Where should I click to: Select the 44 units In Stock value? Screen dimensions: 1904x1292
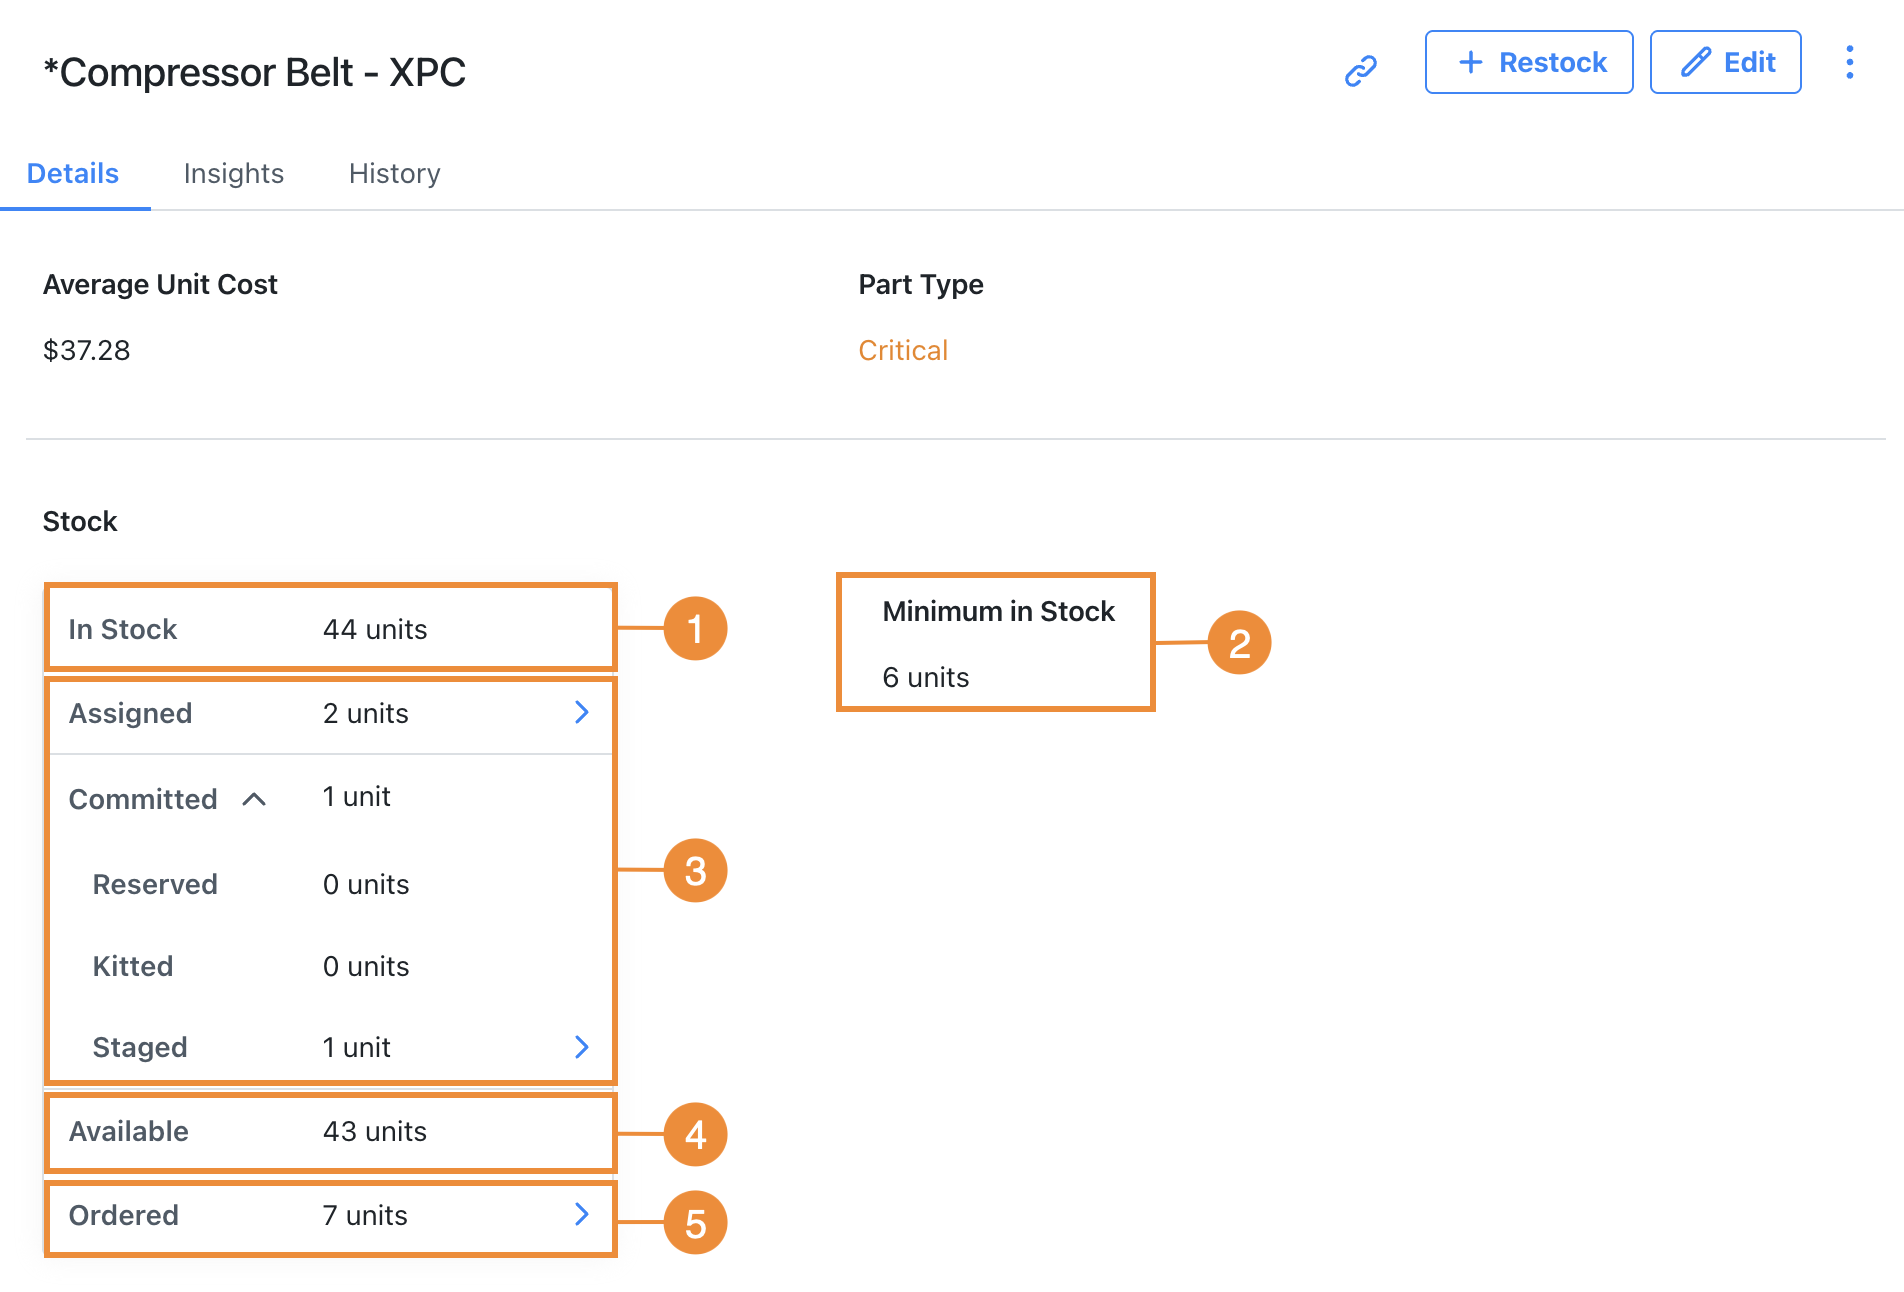[375, 629]
